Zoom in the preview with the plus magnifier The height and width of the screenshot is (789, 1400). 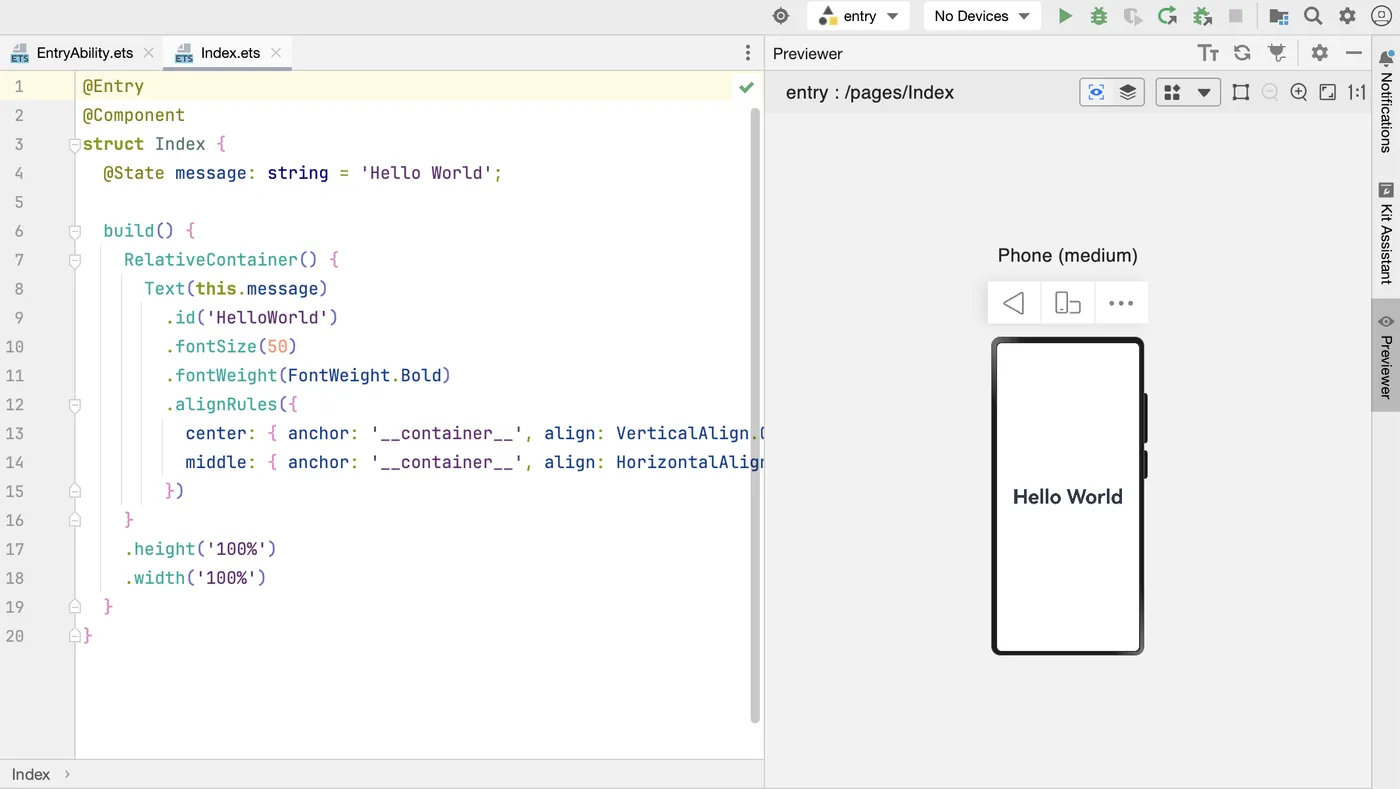pos(1299,92)
